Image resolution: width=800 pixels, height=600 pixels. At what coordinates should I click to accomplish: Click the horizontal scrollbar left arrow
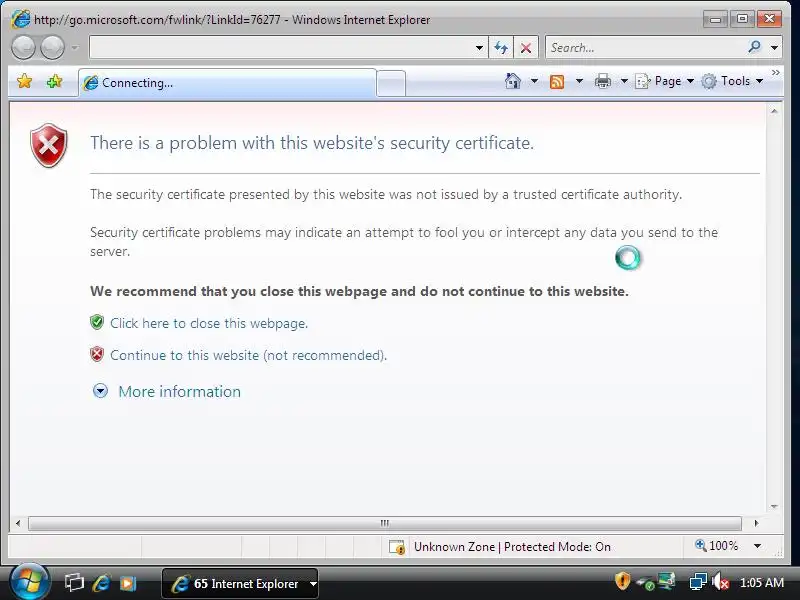pyautogui.click(x=18, y=523)
